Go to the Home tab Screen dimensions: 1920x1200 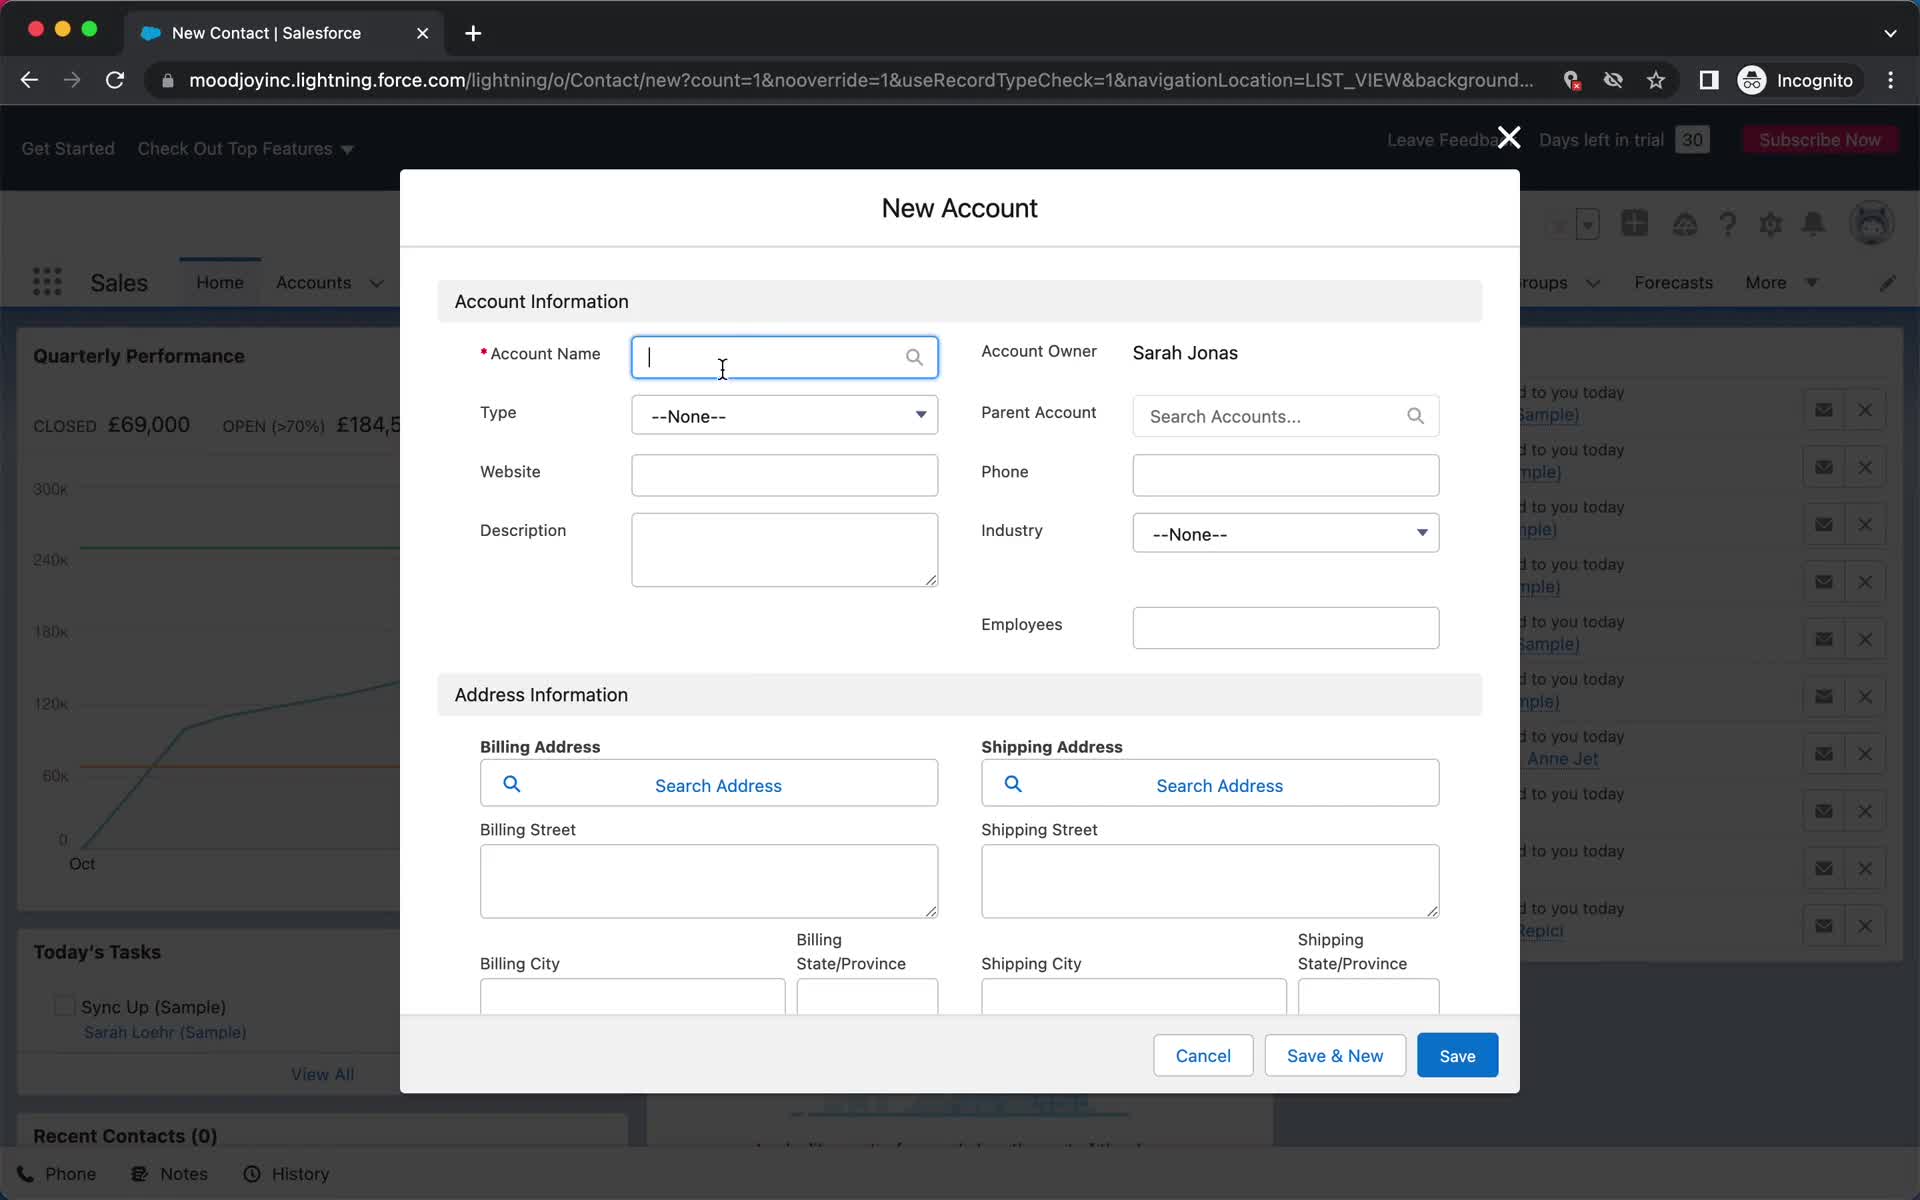point(220,283)
